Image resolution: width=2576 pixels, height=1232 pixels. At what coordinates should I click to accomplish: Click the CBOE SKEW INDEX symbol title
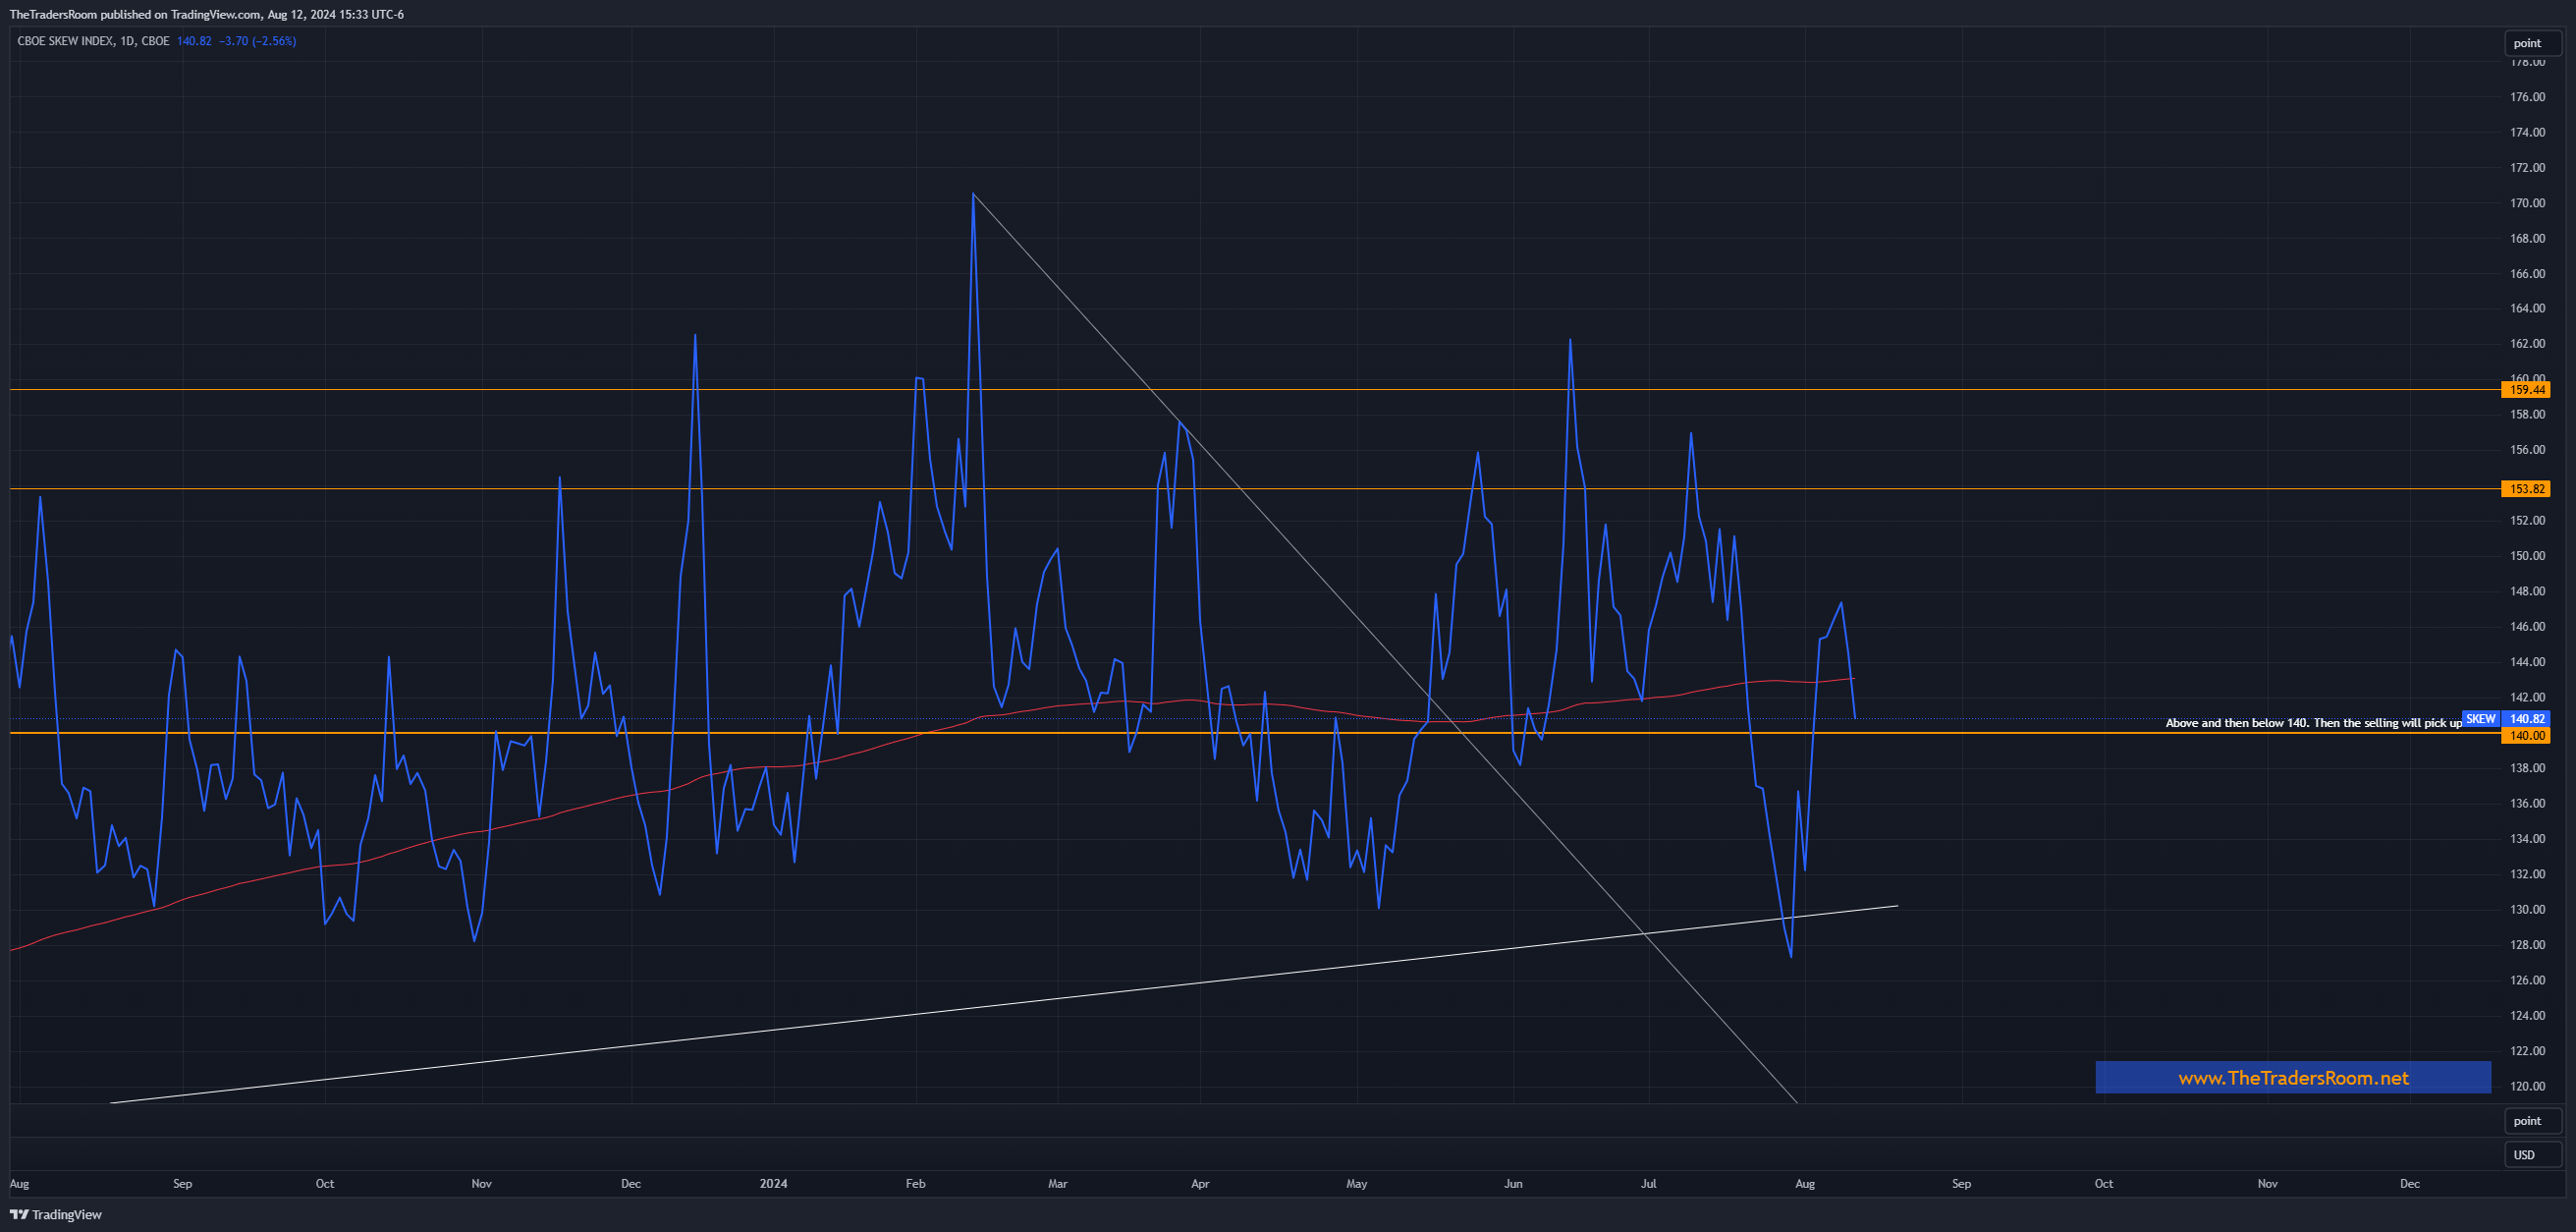coord(64,41)
